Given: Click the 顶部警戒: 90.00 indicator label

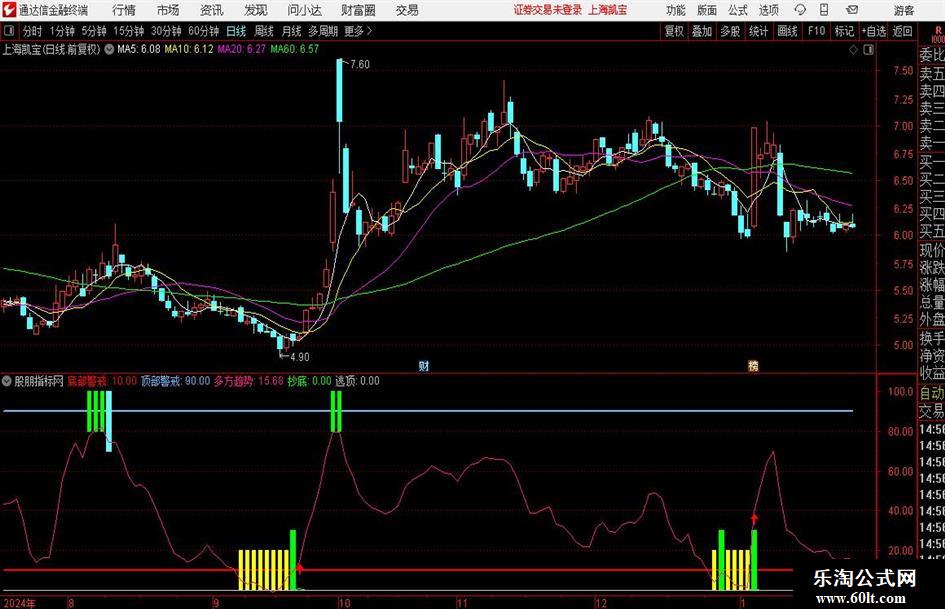Looking at the screenshot, I should coord(175,381).
